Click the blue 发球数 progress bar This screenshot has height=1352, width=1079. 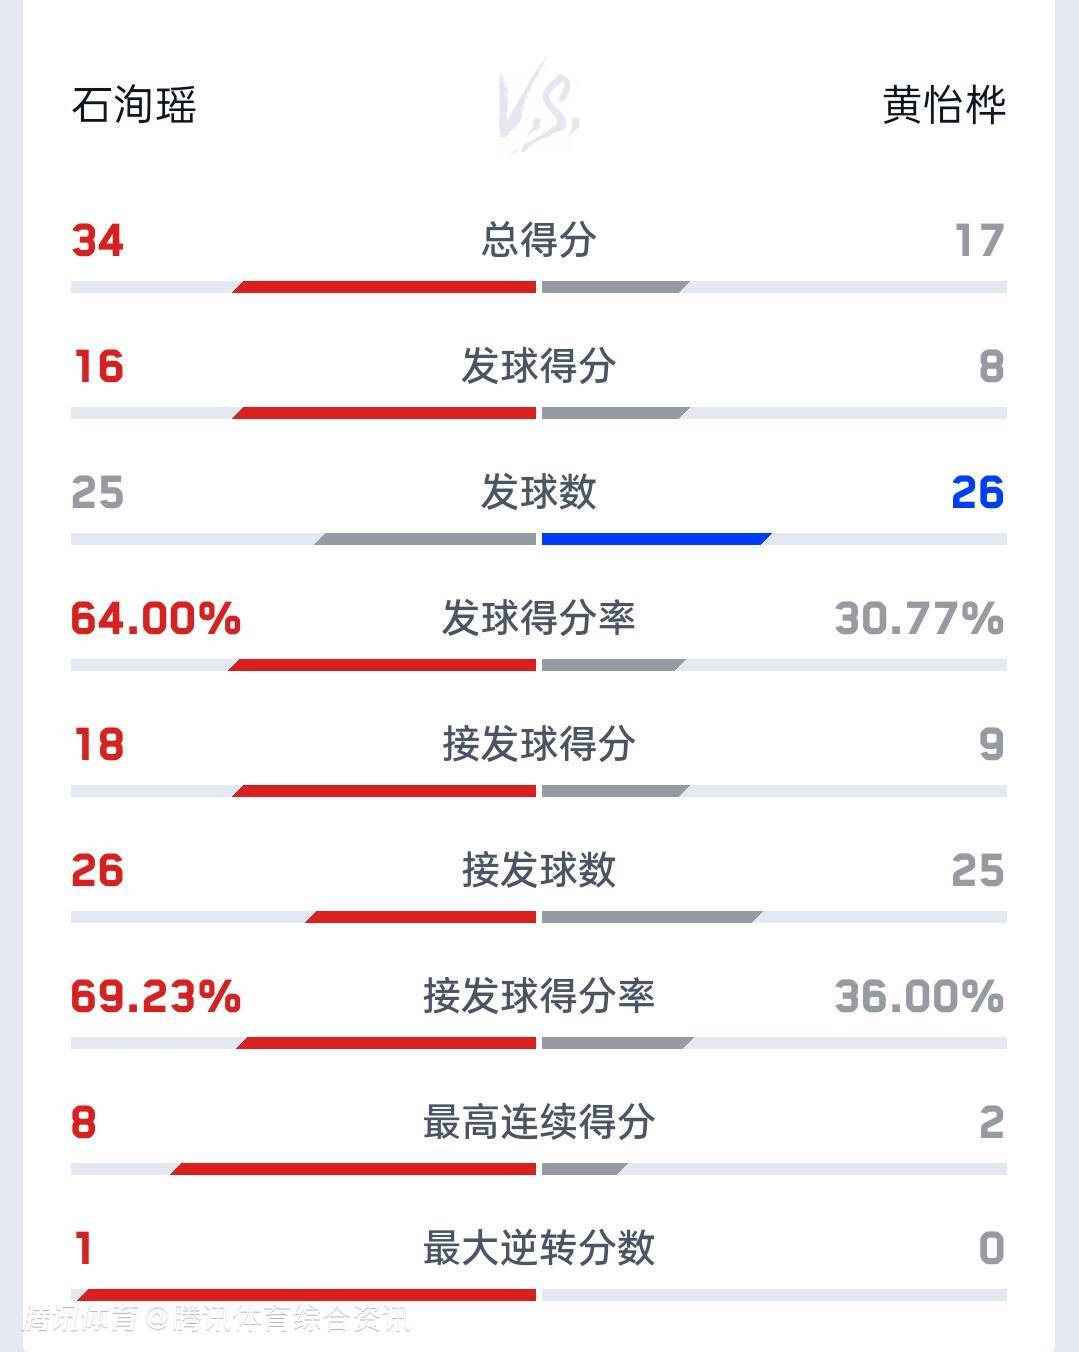[655, 539]
